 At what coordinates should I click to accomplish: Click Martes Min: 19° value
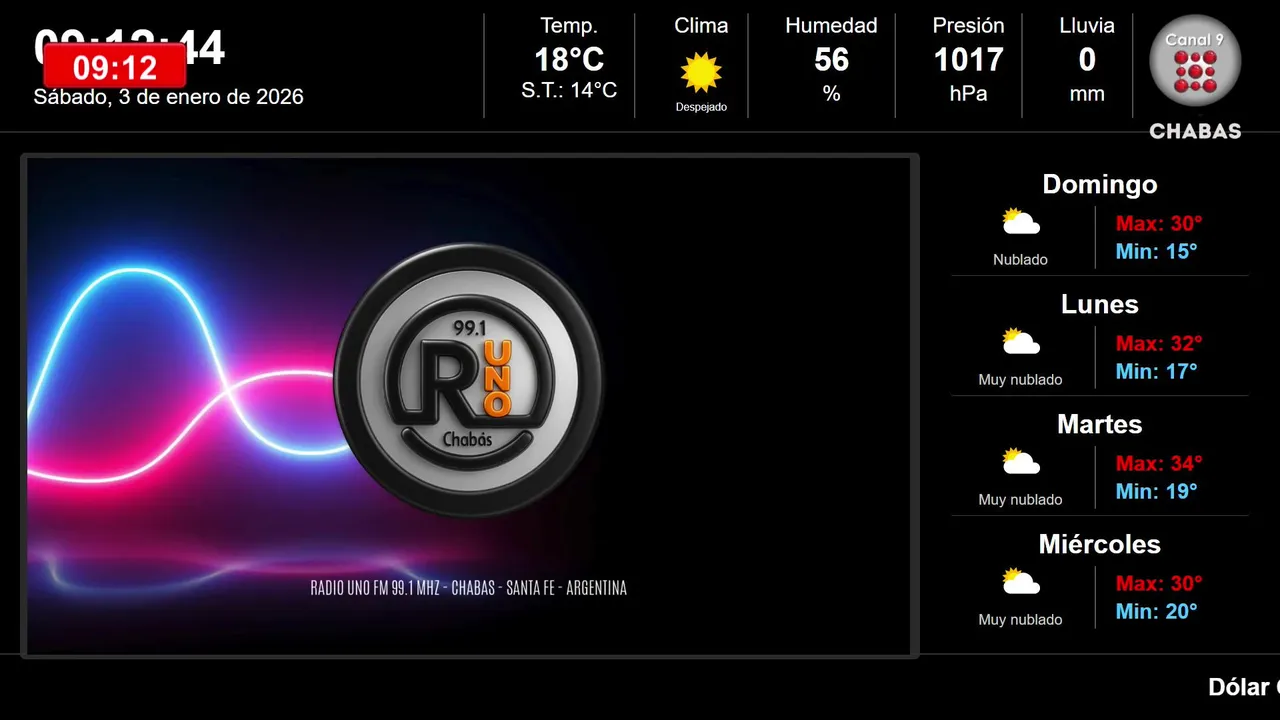(x=1156, y=491)
